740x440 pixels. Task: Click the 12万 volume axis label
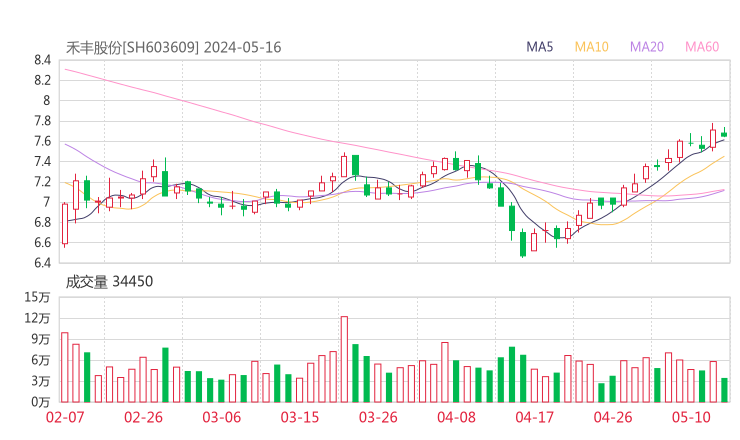(x=37, y=318)
